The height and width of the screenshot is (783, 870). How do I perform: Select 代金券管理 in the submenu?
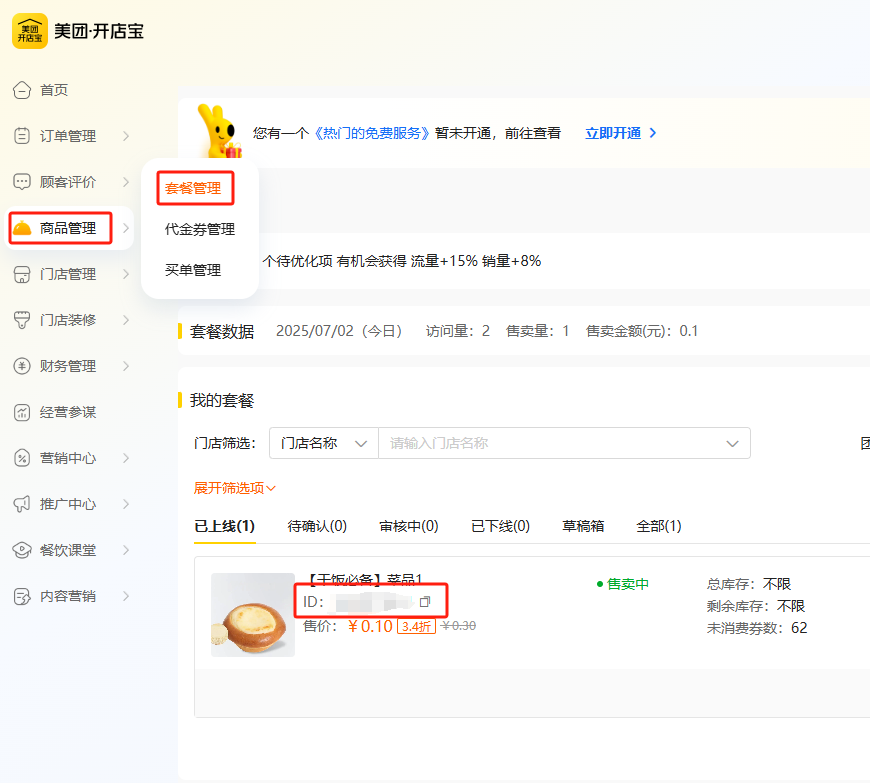click(200, 229)
